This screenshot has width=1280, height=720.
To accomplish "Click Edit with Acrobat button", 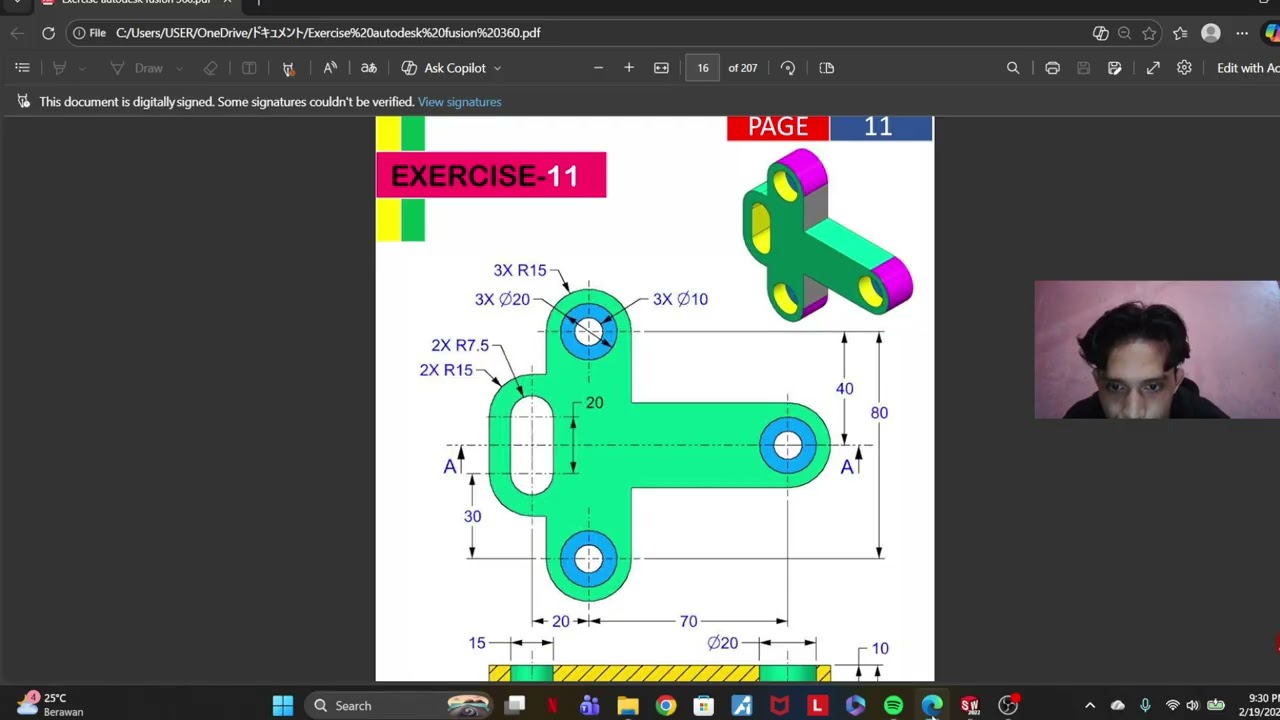I will (1247, 68).
